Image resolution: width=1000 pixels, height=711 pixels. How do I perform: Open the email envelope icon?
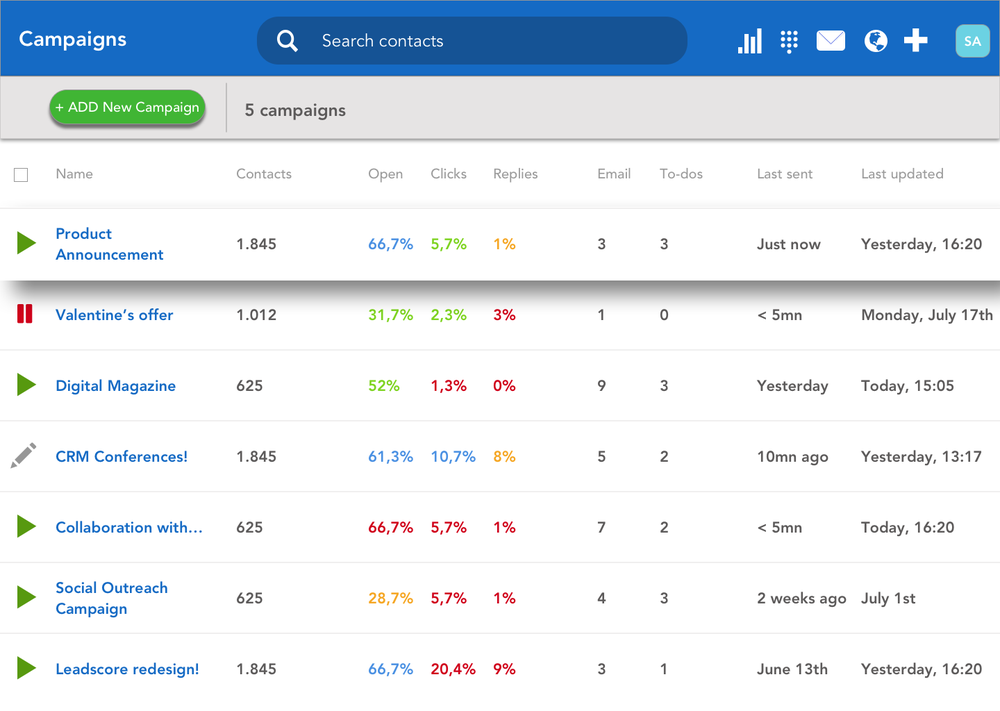click(831, 41)
